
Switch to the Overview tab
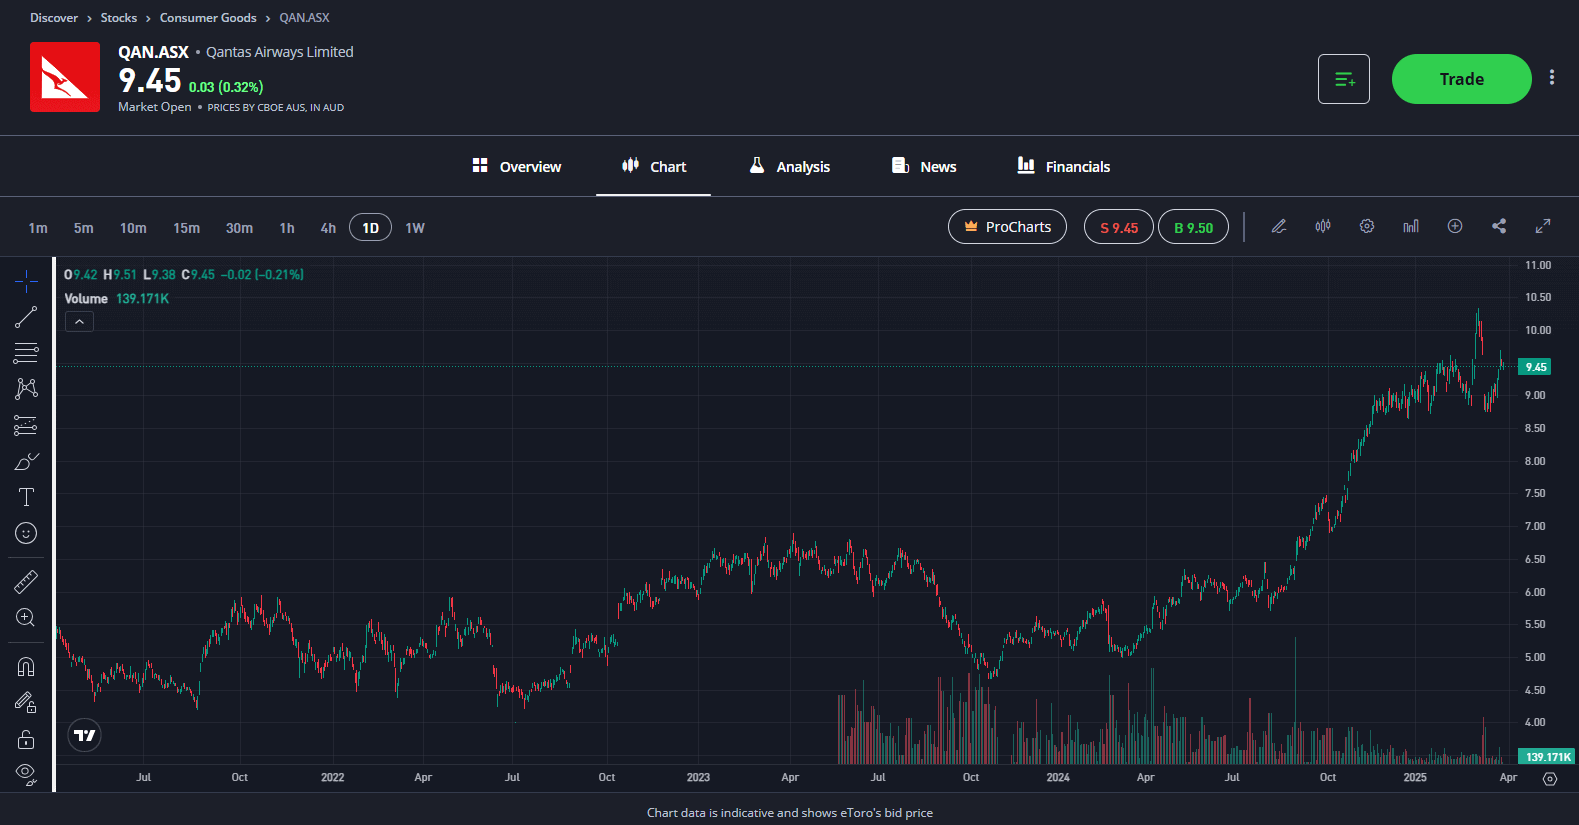tap(517, 166)
